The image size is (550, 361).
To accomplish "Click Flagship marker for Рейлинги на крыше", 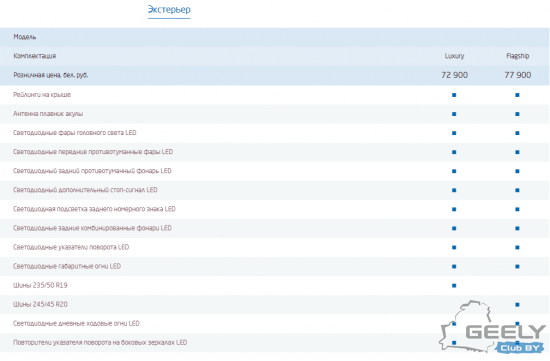I will pos(517,95).
